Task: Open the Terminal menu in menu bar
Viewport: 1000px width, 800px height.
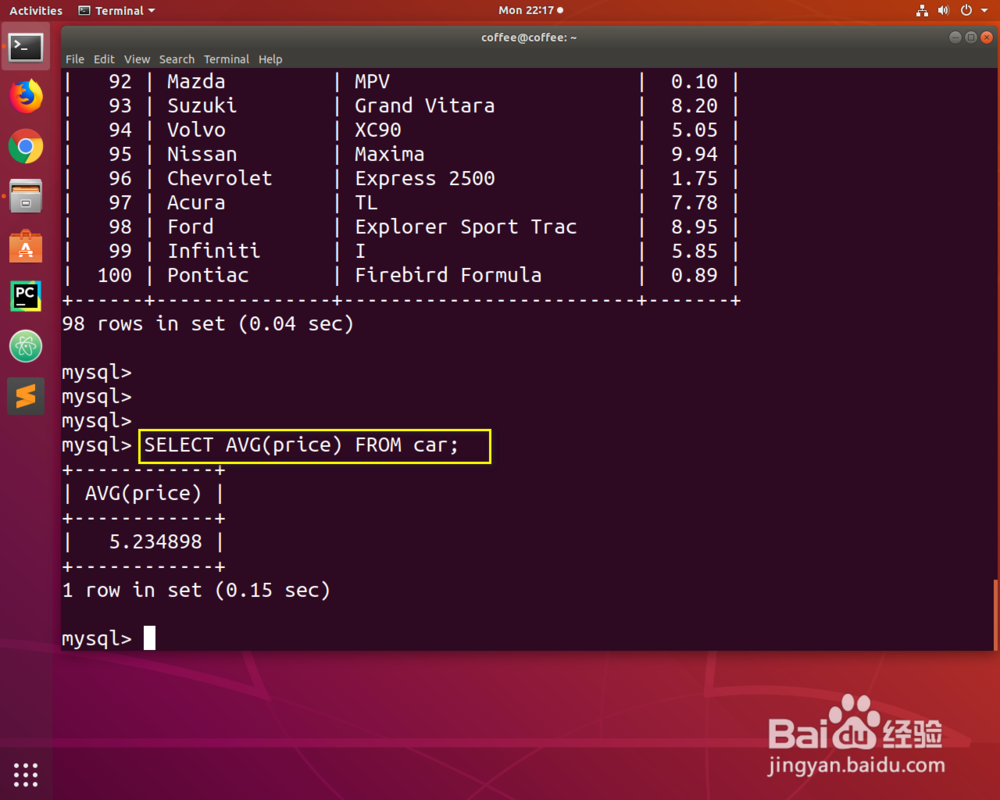Action: [x=226, y=59]
